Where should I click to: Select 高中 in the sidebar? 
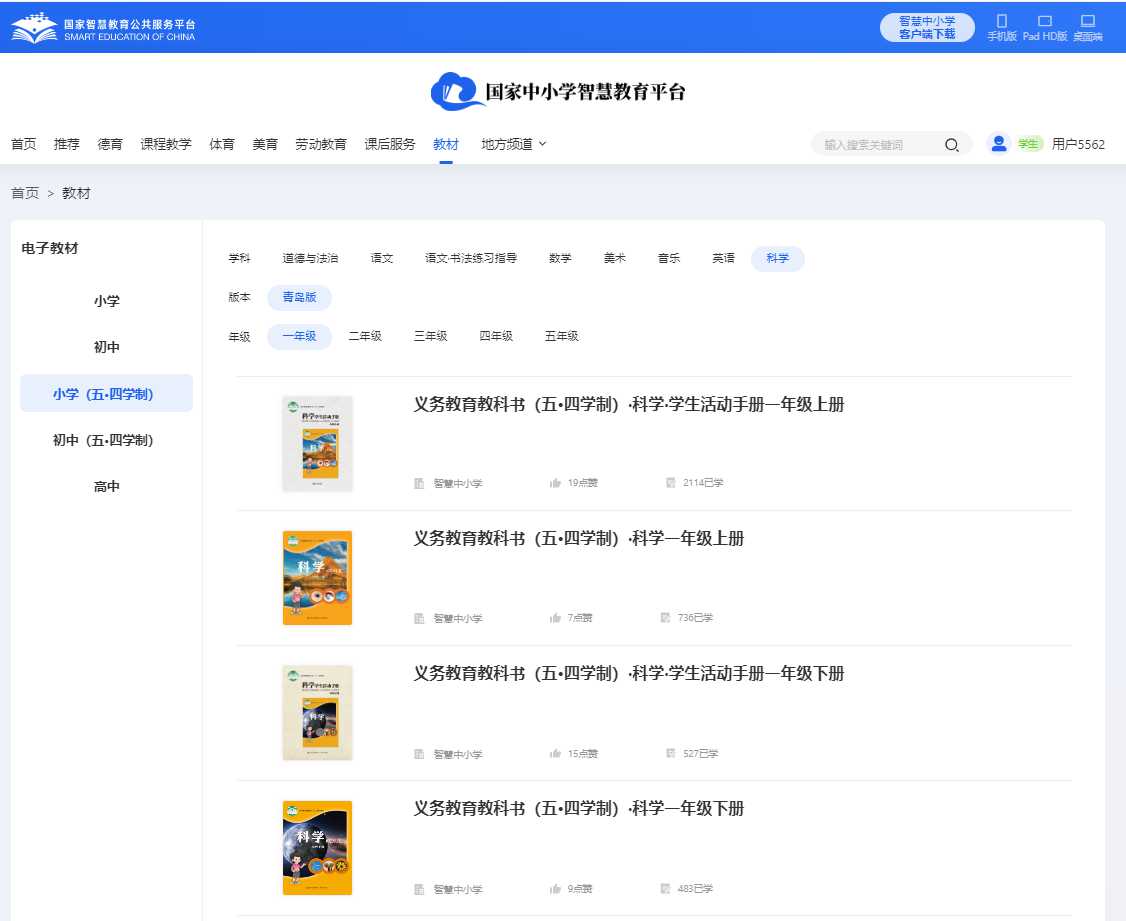[106, 486]
